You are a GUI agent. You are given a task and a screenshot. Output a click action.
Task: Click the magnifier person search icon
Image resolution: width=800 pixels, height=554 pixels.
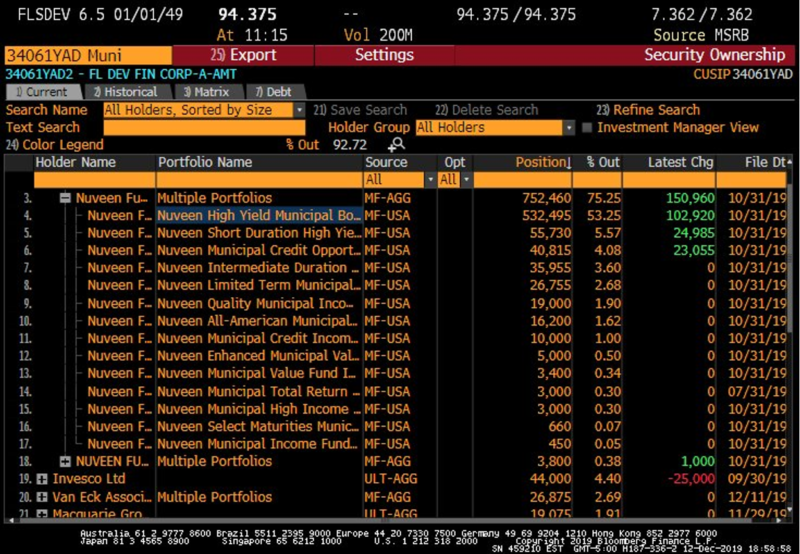(396, 145)
